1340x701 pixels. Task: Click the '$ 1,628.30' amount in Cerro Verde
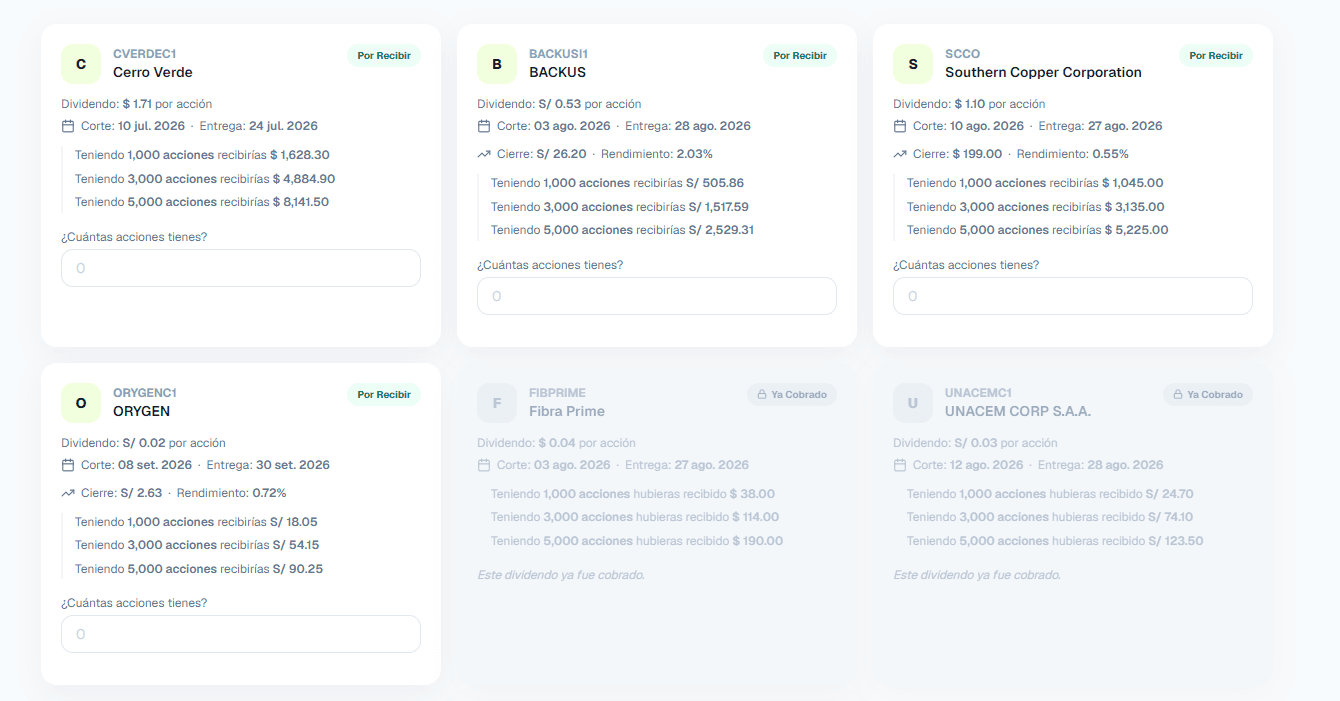coord(300,155)
